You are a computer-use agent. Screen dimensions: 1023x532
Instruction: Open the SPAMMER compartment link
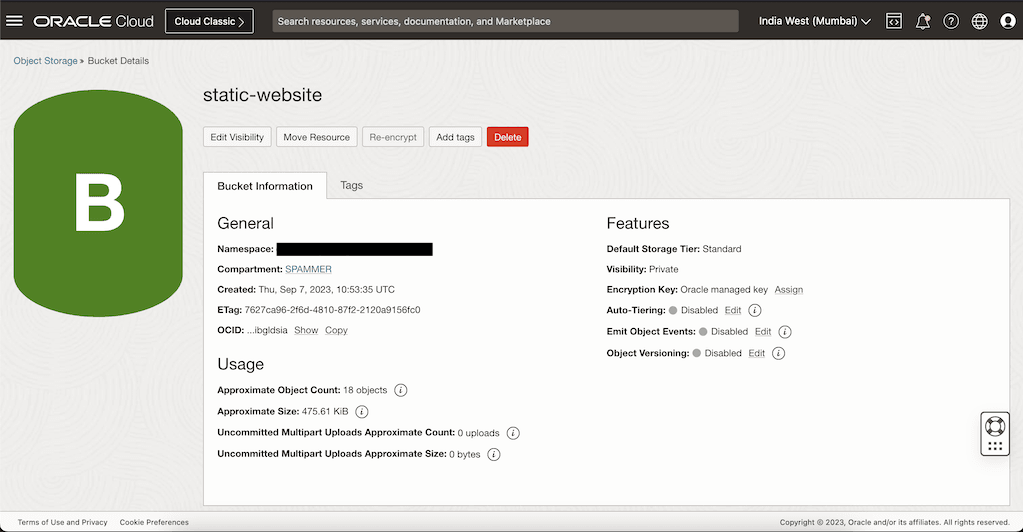pos(309,269)
